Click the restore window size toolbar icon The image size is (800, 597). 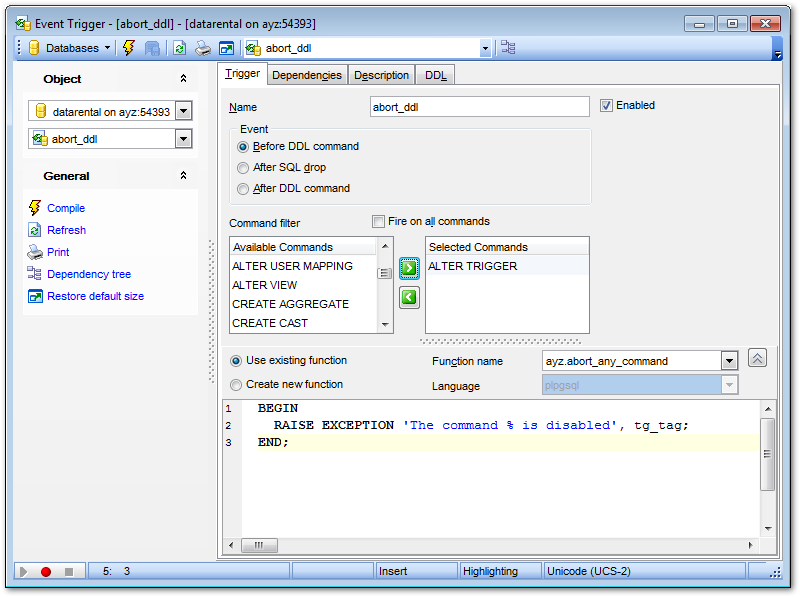(226, 47)
